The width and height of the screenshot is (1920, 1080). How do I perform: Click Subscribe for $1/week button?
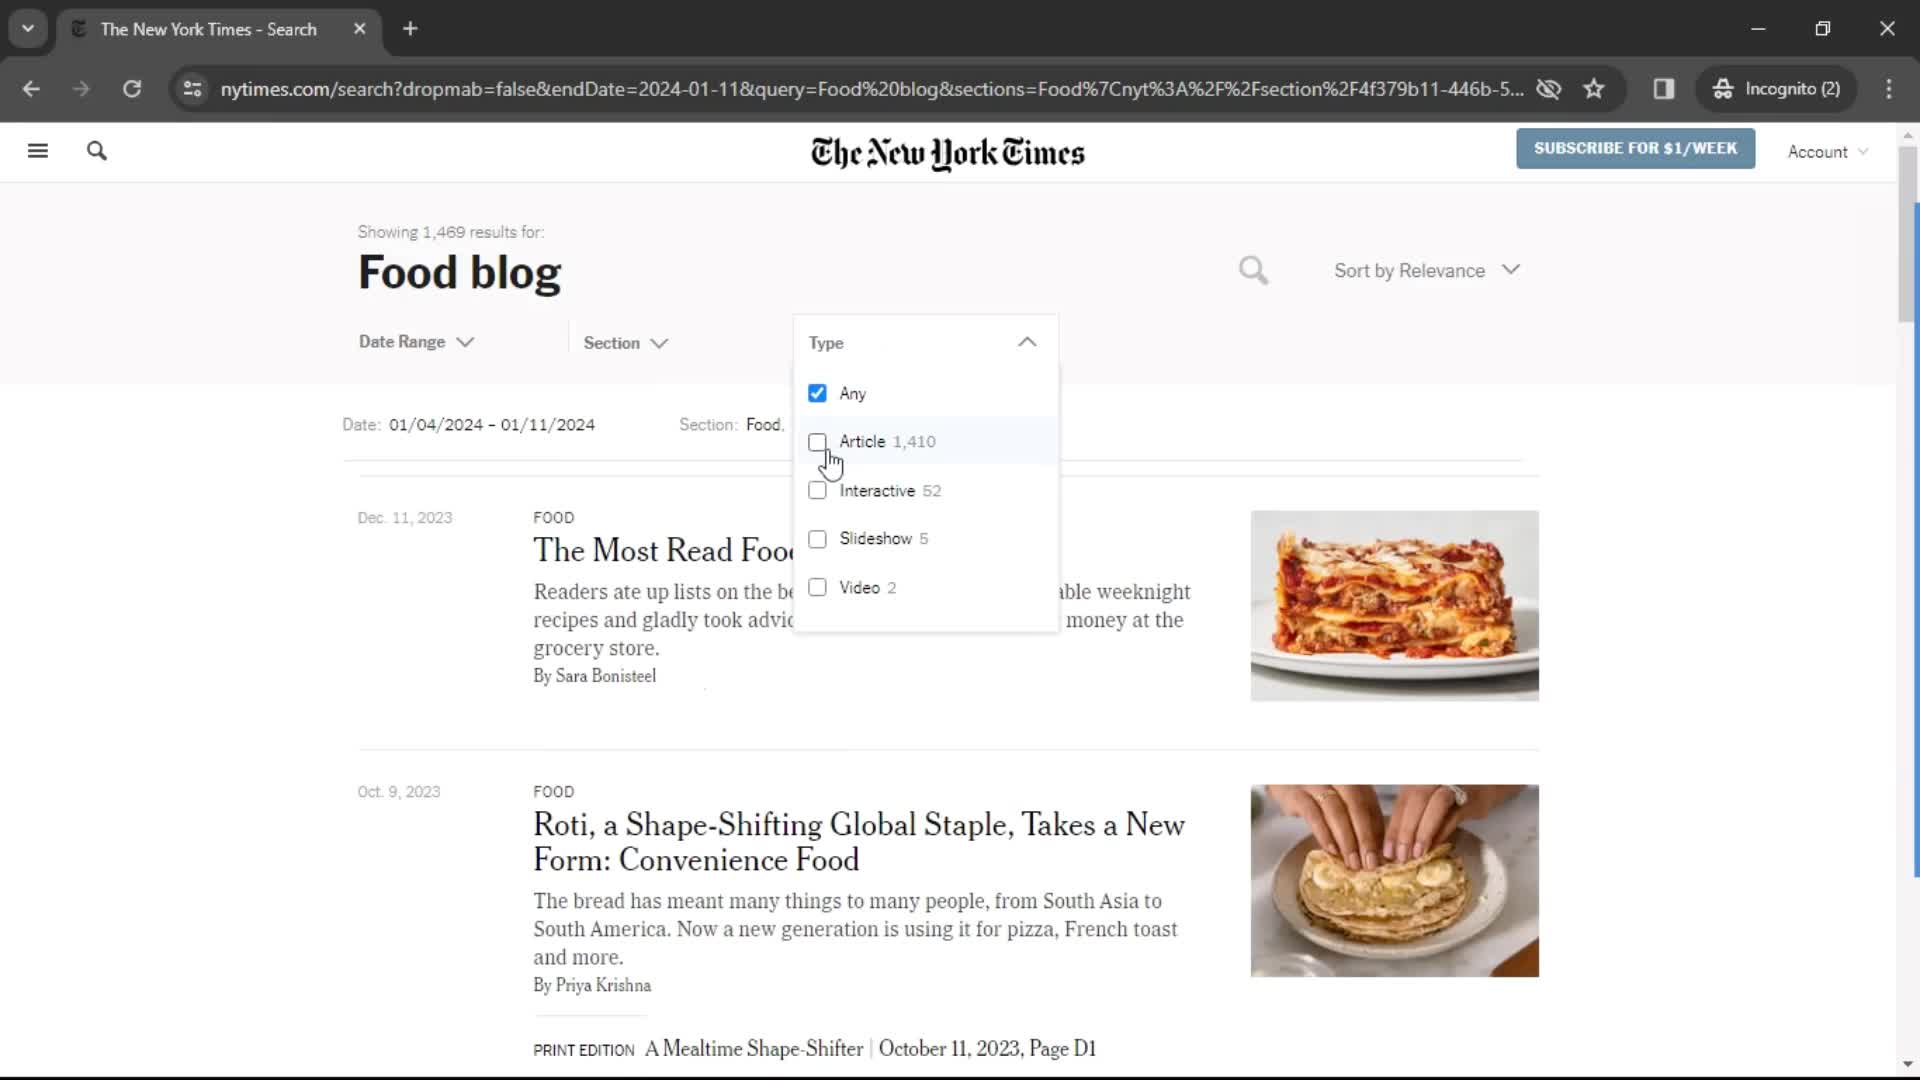(1635, 148)
